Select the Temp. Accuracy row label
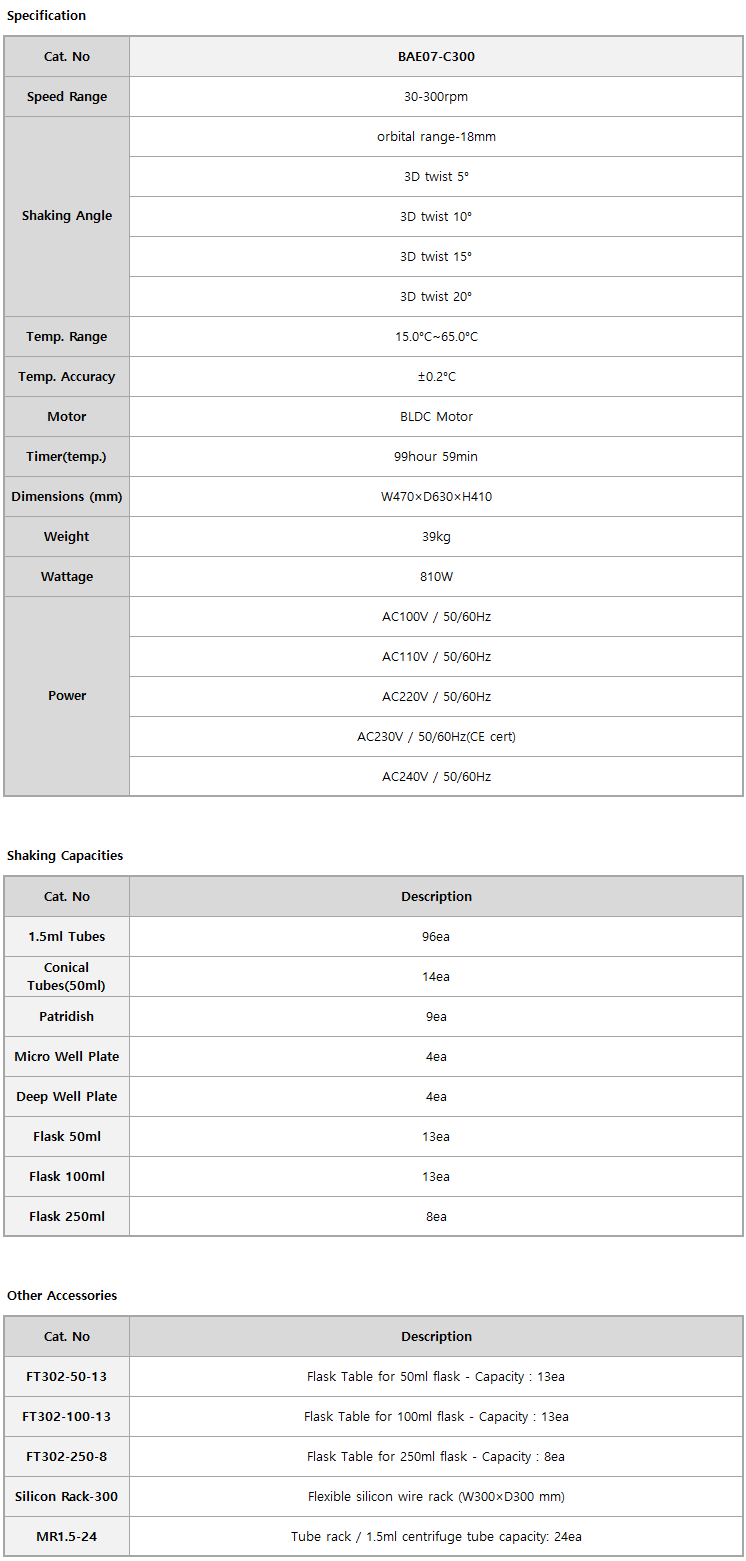This screenshot has height=1561, width=746. pyautogui.click(x=67, y=377)
